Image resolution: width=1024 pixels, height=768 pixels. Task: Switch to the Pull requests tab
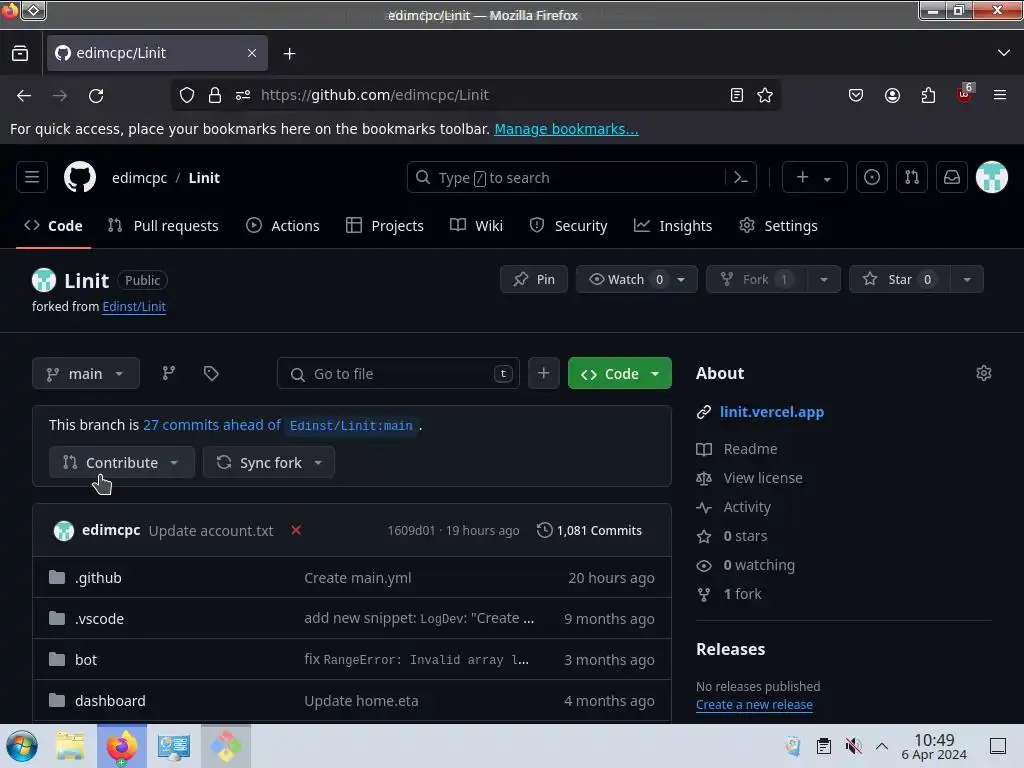click(x=163, y=226)
